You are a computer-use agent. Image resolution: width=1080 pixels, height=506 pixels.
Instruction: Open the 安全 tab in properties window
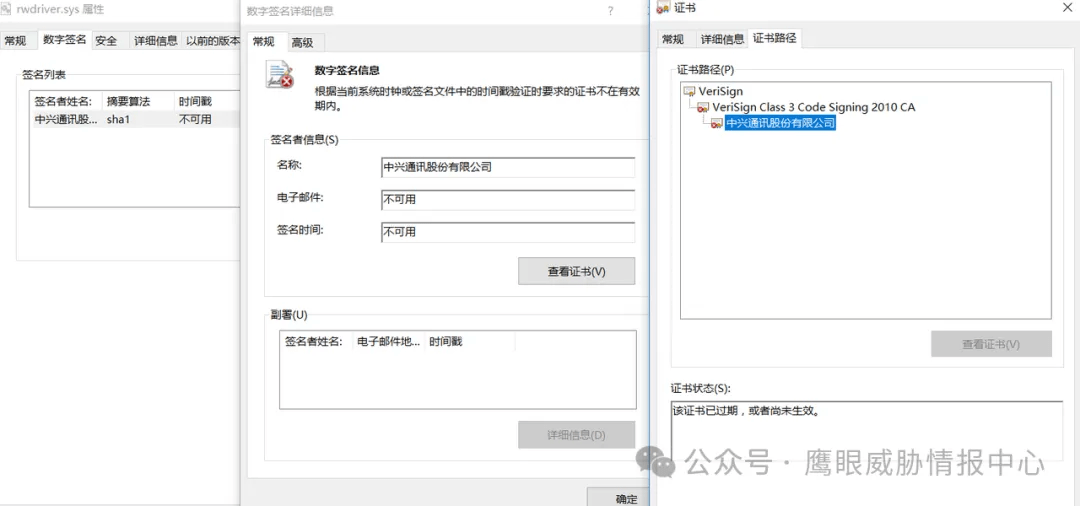pyautogui.click(x=105, y=41)
